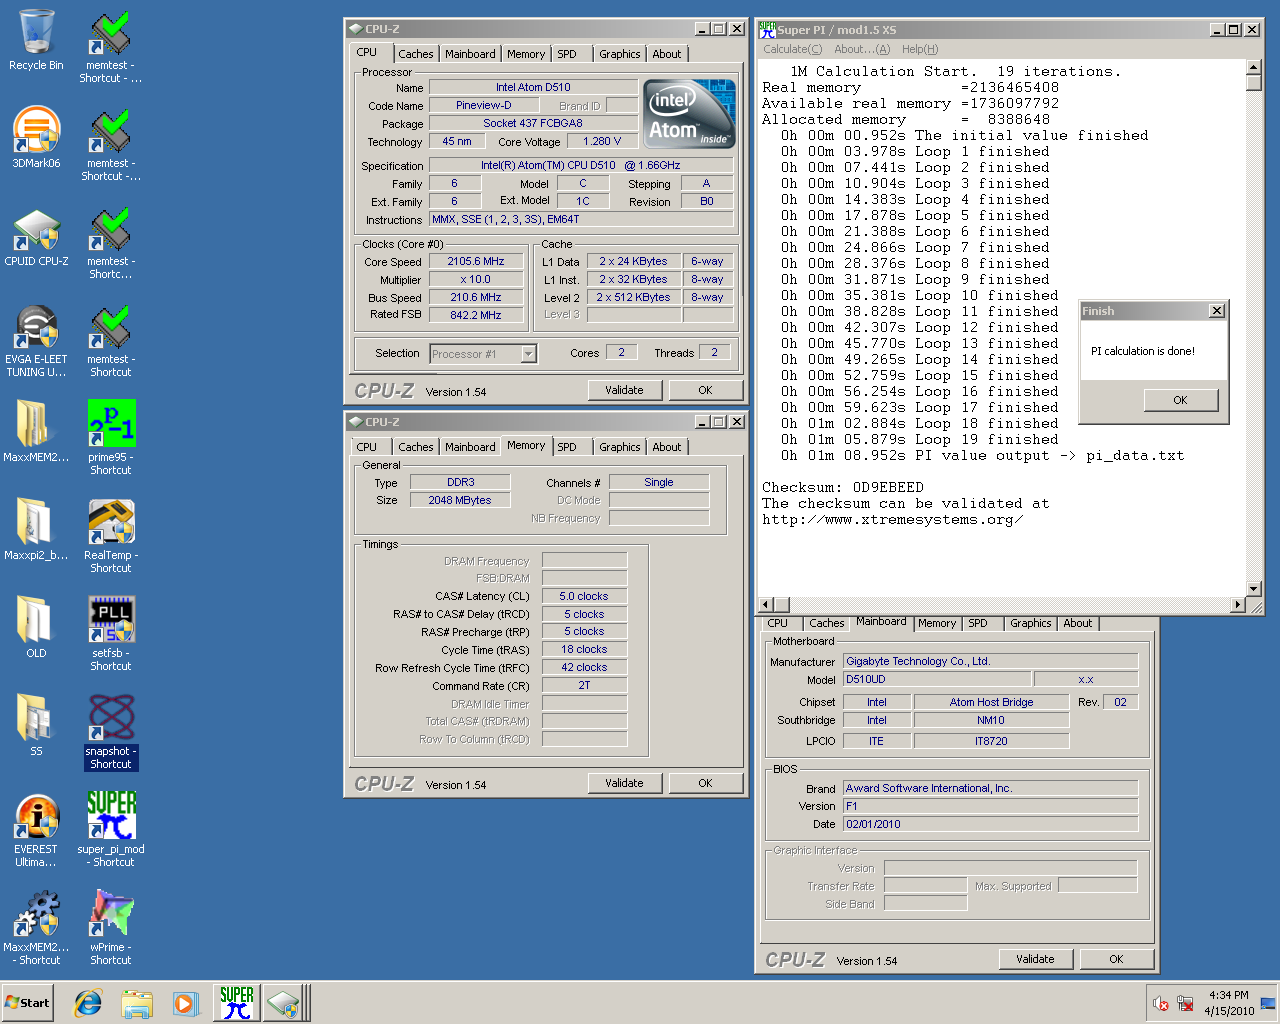This screenshot has height=1024, width=1280.
Task: Open the About menu in Super PI
Action: [x=862, y=49]
